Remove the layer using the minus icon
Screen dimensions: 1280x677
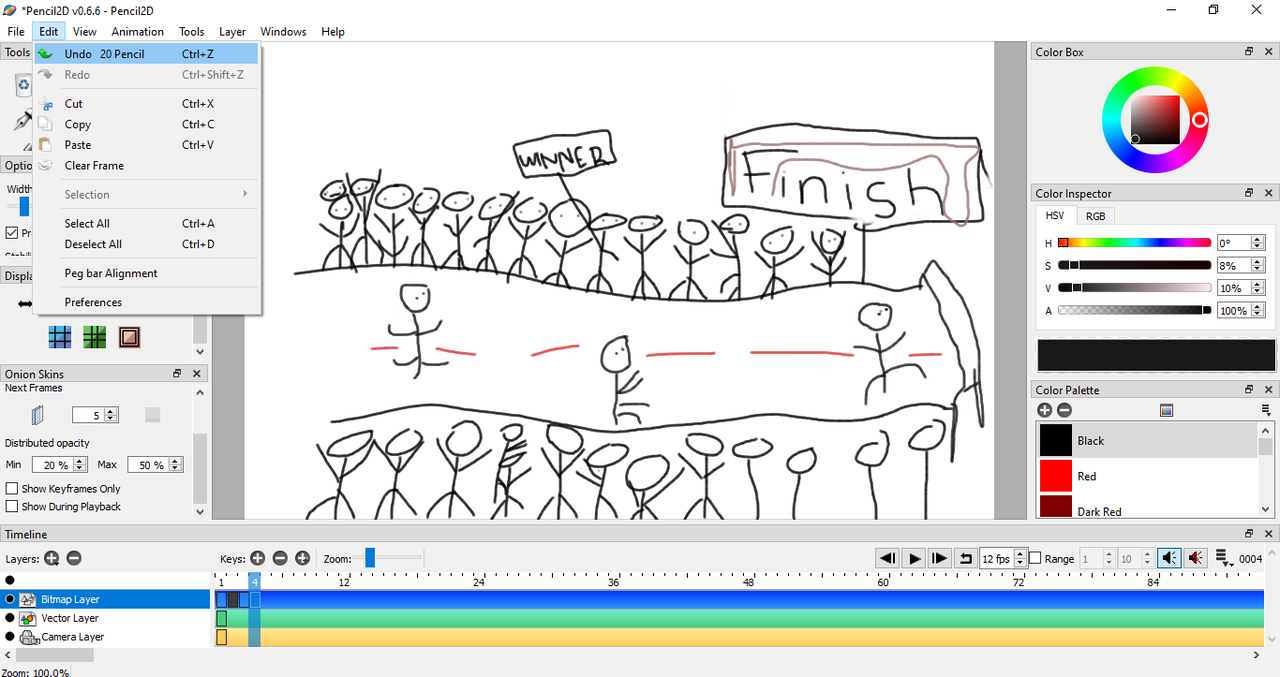pos(74,558)
